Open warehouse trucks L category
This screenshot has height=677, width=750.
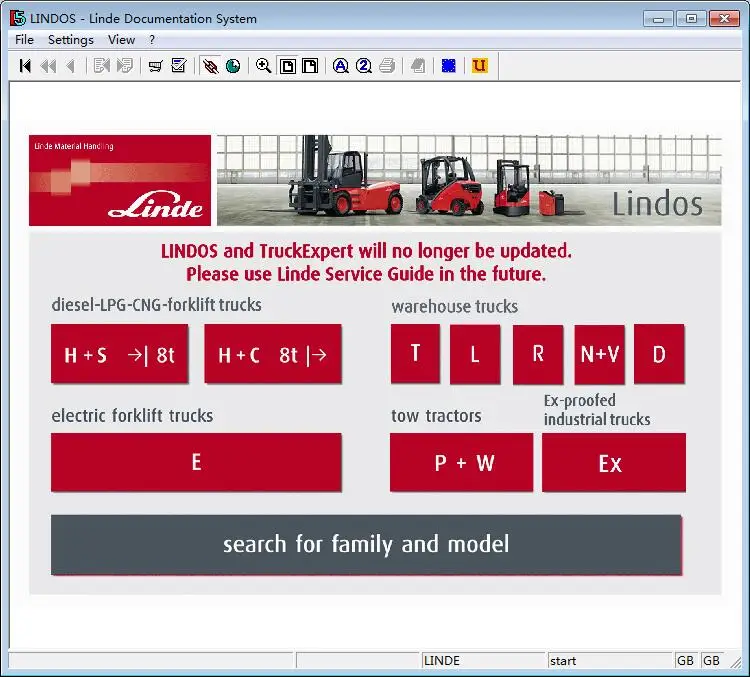(x=475, y=354)
